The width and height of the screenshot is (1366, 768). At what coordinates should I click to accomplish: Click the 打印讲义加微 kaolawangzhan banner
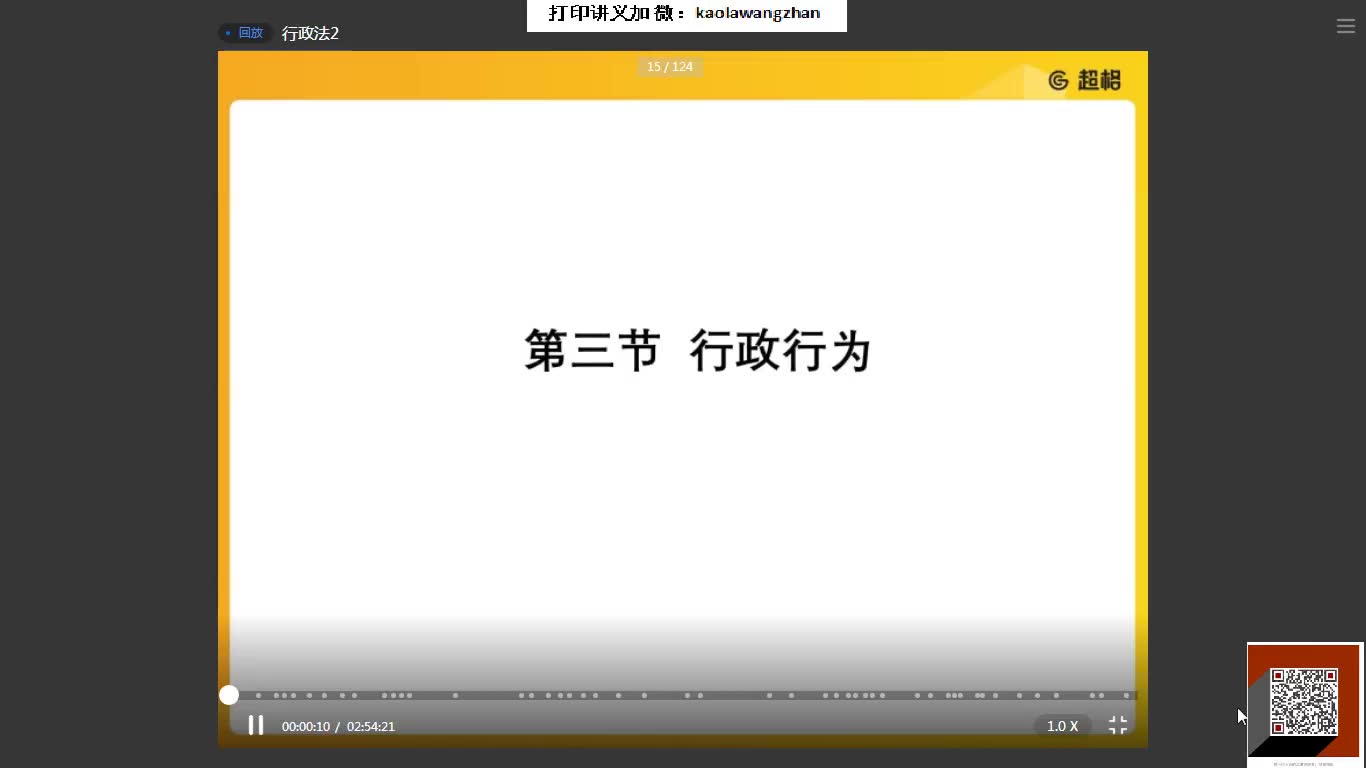686,14
